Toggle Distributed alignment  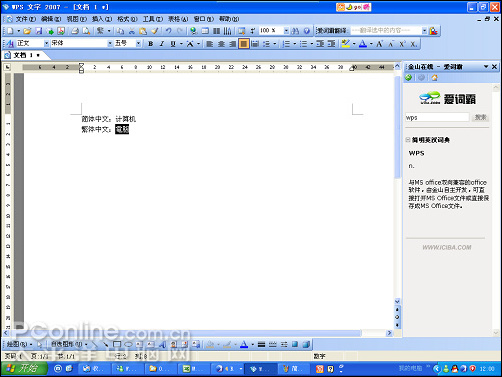coord(255,44)
